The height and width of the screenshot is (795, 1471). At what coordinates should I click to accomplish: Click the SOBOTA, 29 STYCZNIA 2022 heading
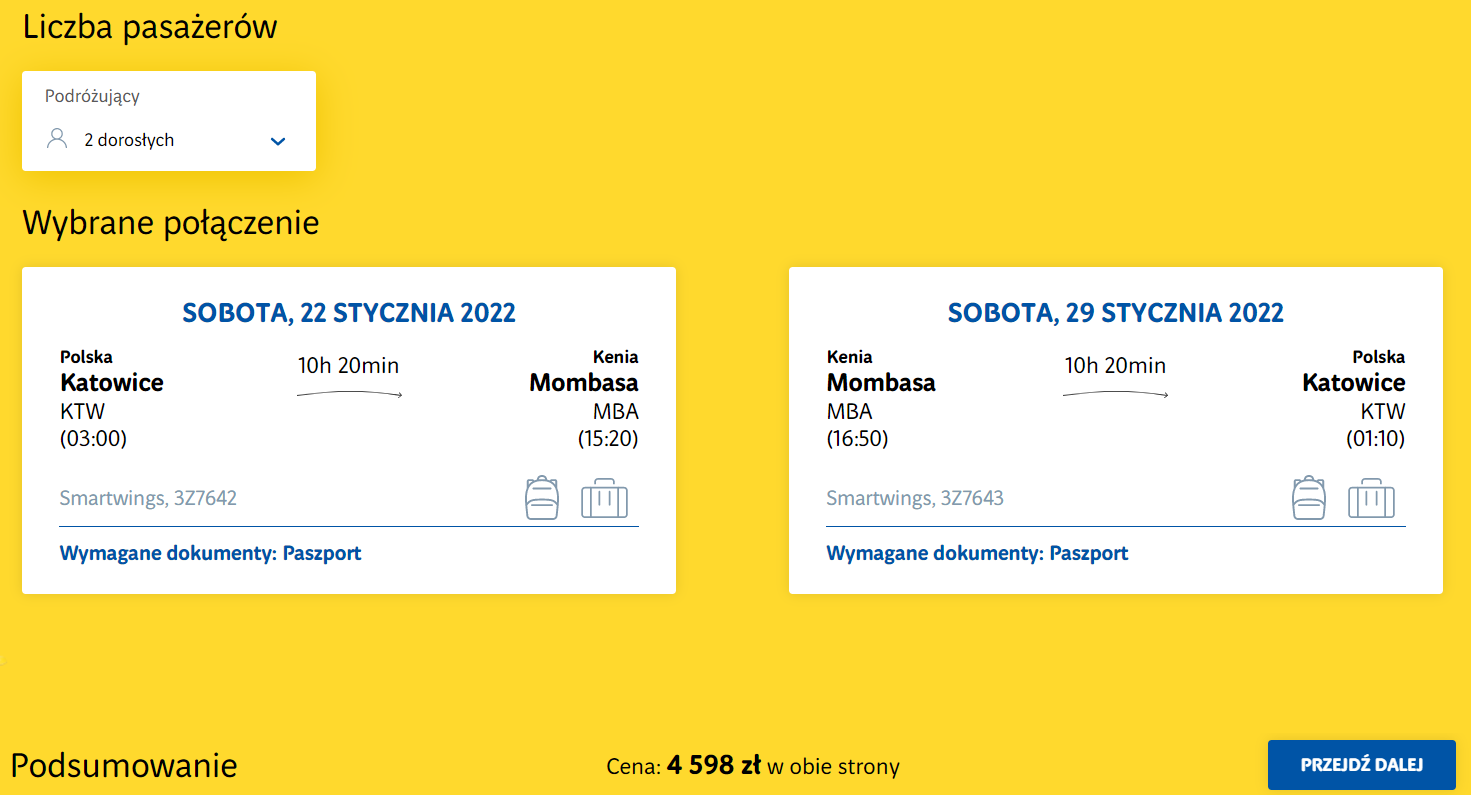tap(1115, 313)
